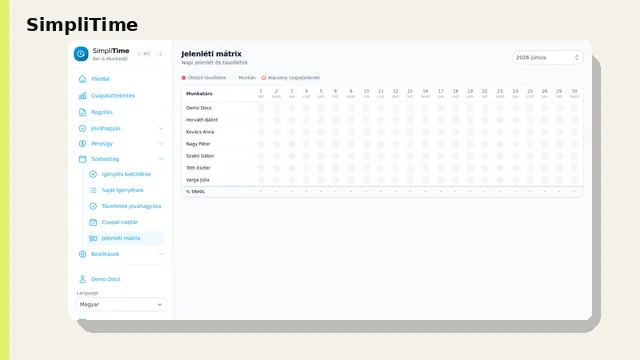Open Rögzítés menu item
This screenshot has height=360, width=640.
(x=102, y=112)
